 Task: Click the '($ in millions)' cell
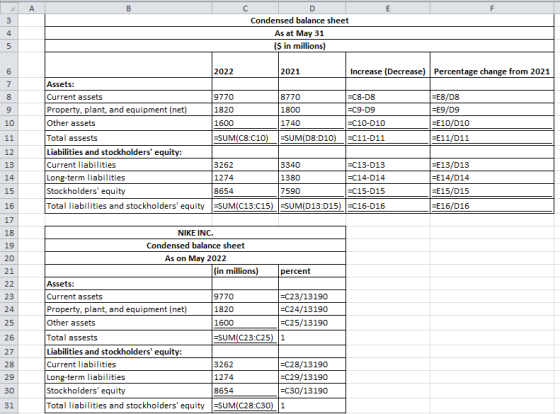click(x=299, y=46)
